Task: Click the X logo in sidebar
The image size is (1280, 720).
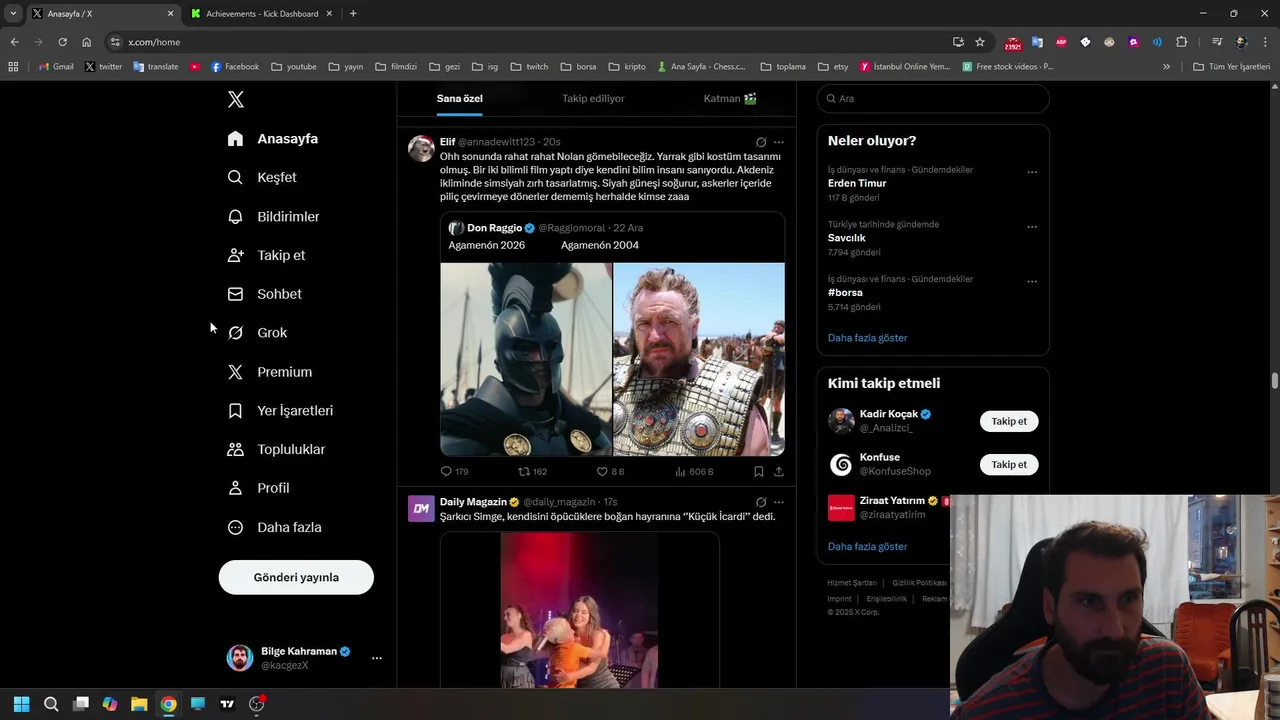Action: point(235,99)
